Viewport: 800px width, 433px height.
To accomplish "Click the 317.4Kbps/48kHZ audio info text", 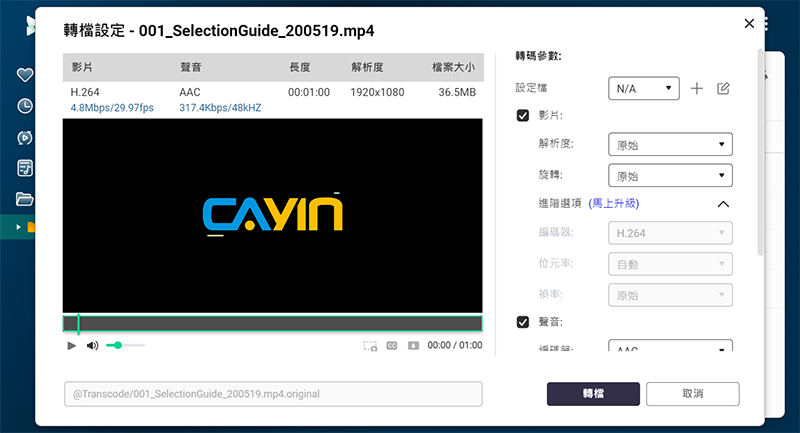I will click(x=220, y=108).
